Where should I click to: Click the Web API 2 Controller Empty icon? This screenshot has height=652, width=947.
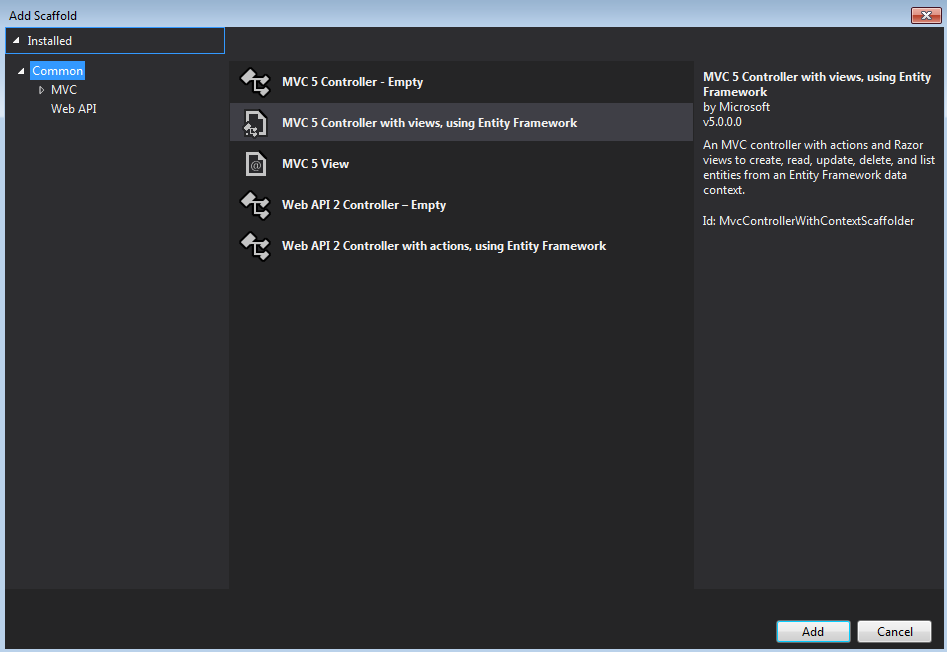256,205
